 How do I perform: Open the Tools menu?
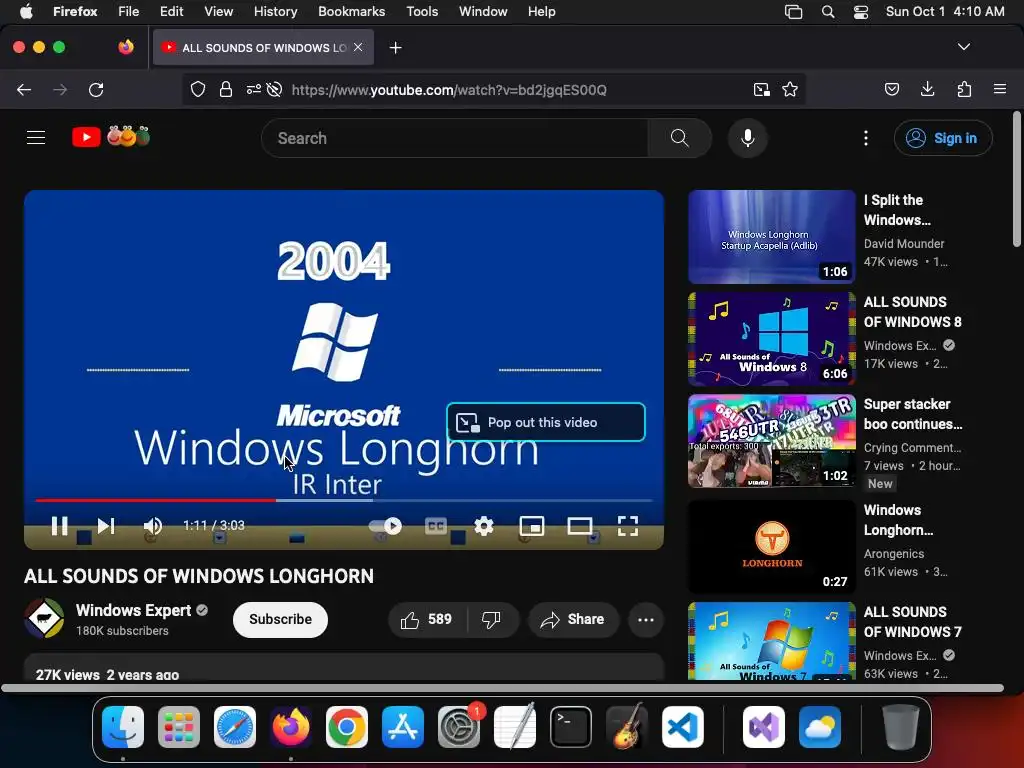tap(422, 11)
